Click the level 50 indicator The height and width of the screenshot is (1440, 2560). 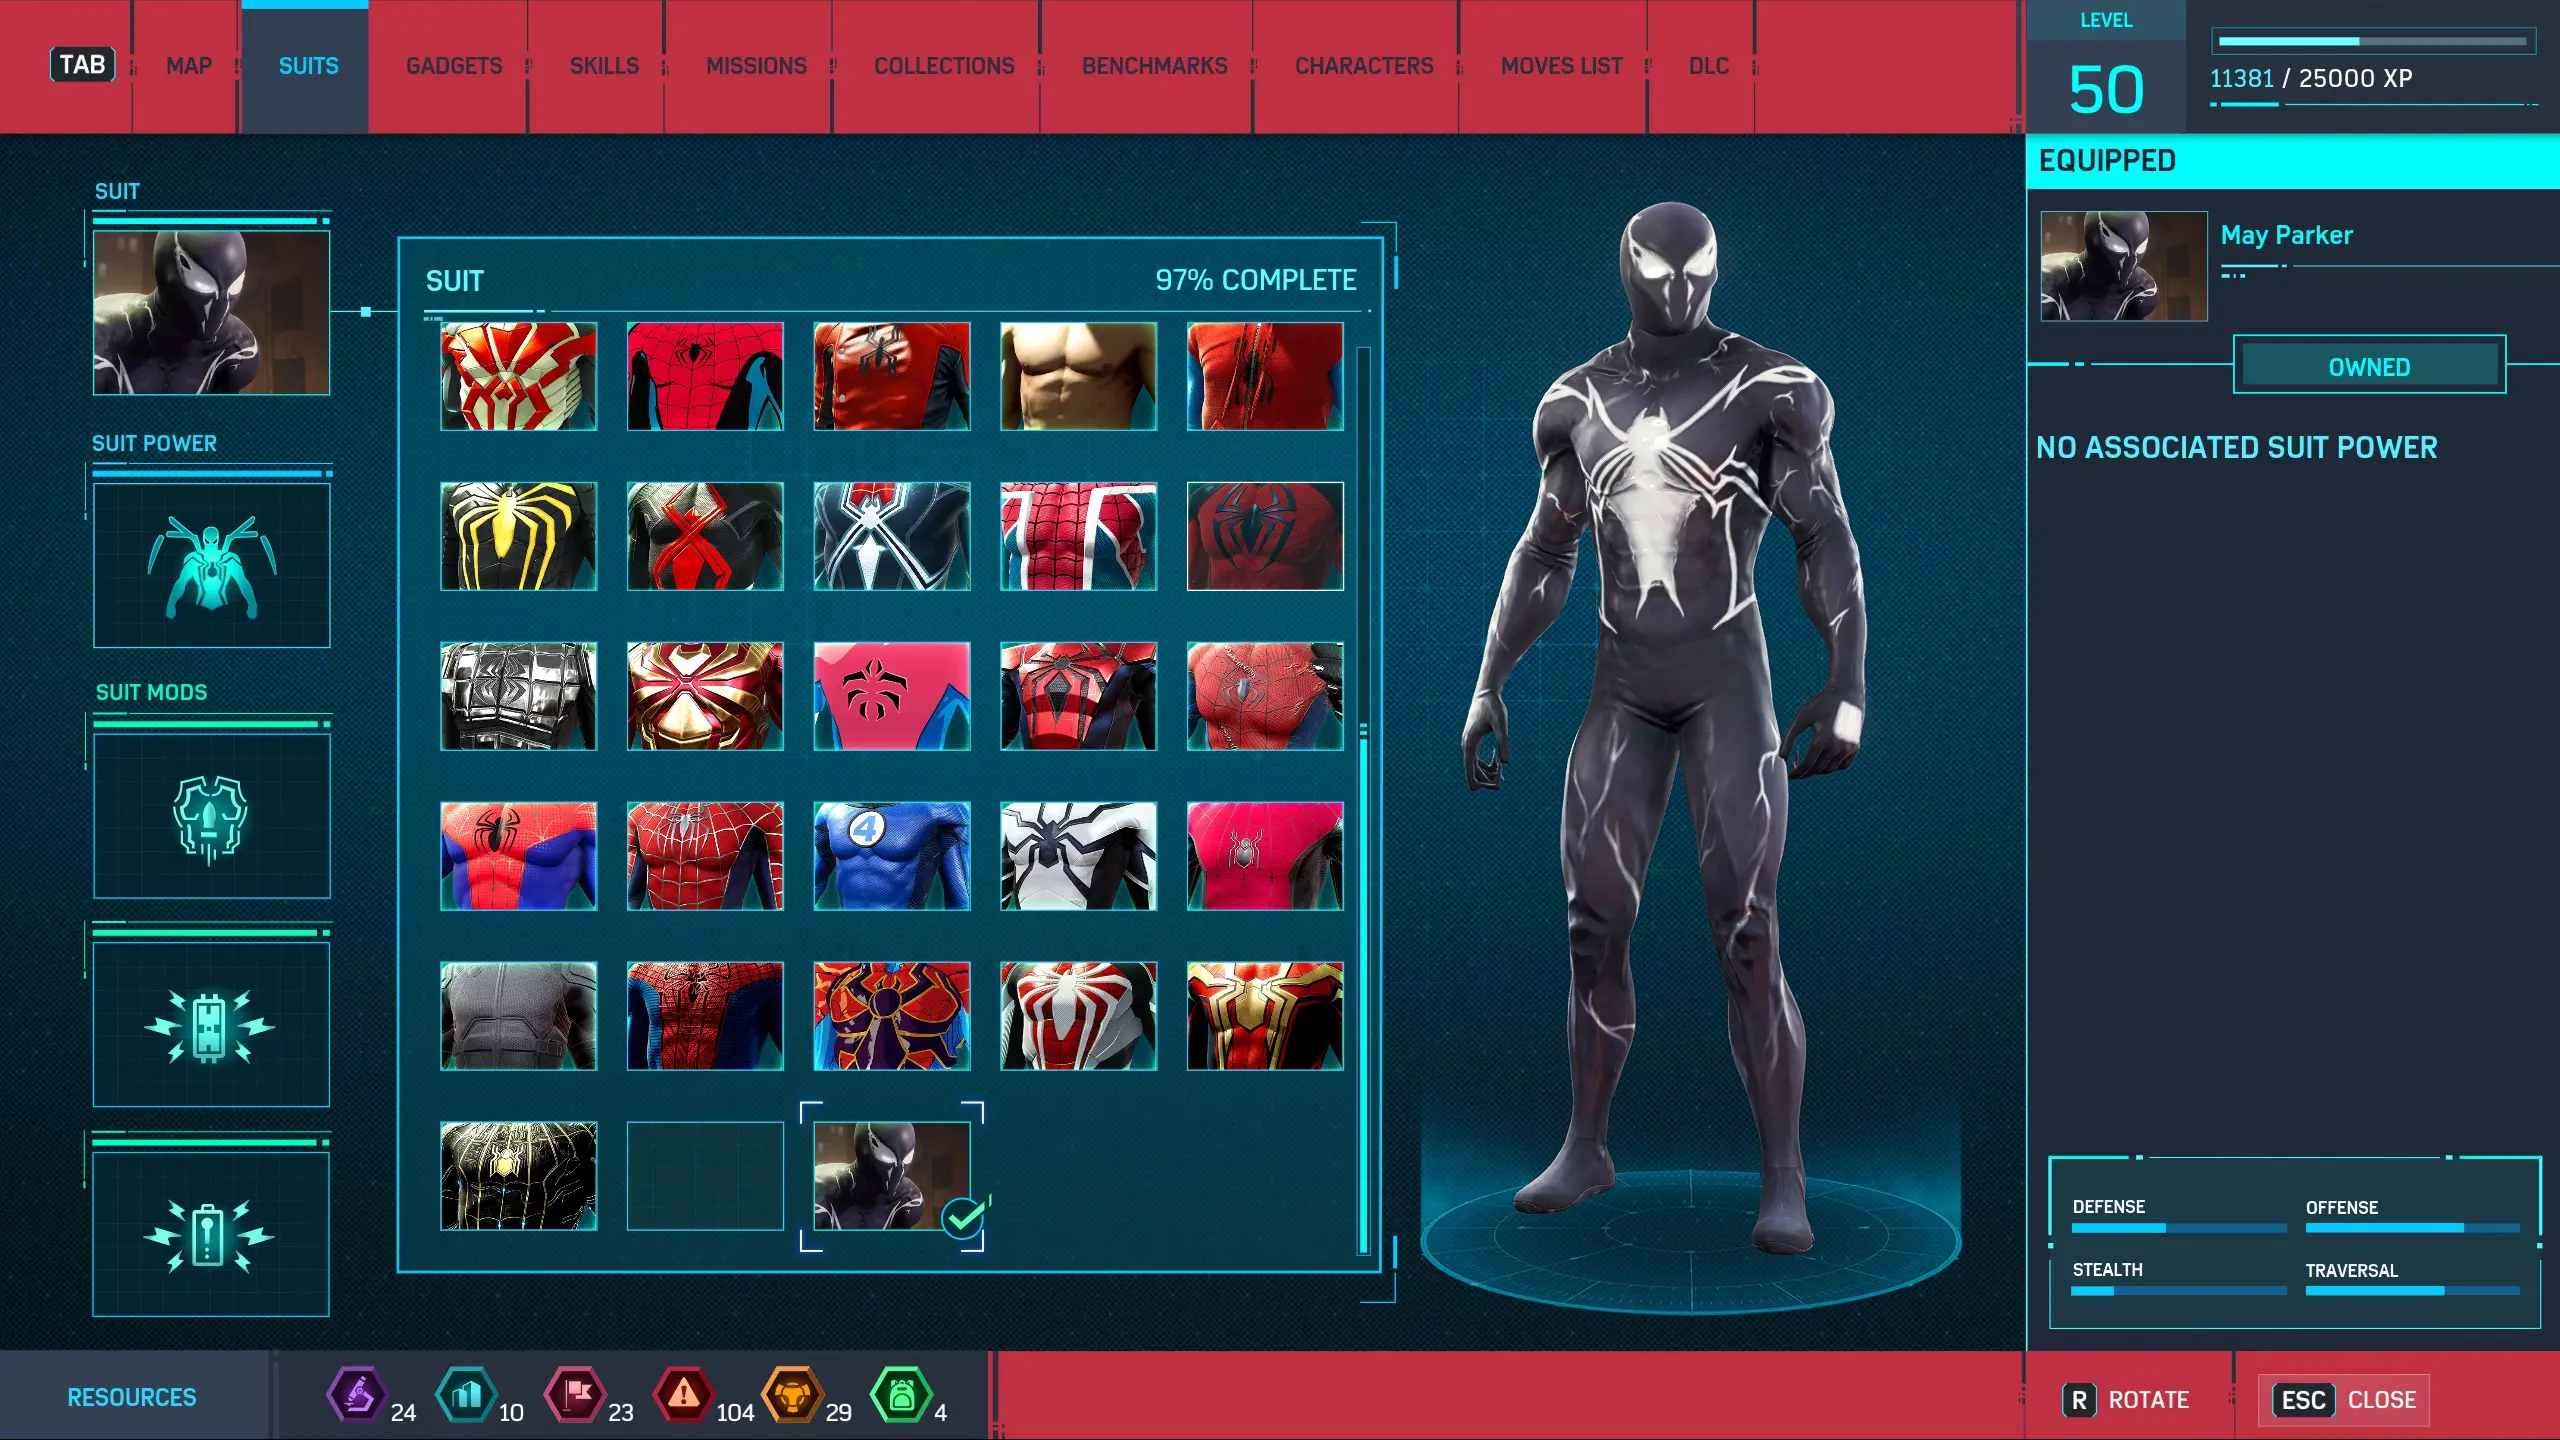2106,88
